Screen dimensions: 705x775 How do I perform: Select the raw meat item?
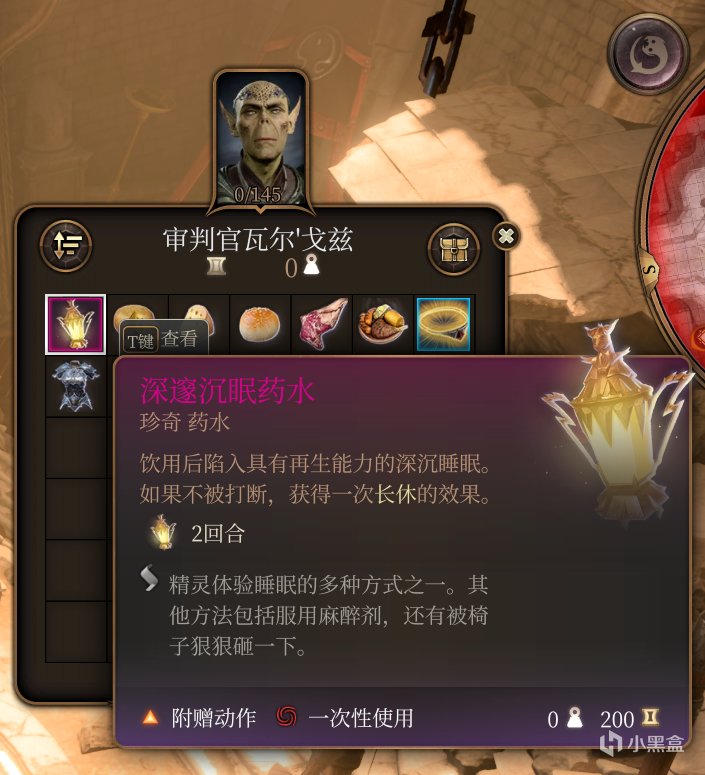tap(322, 324)
